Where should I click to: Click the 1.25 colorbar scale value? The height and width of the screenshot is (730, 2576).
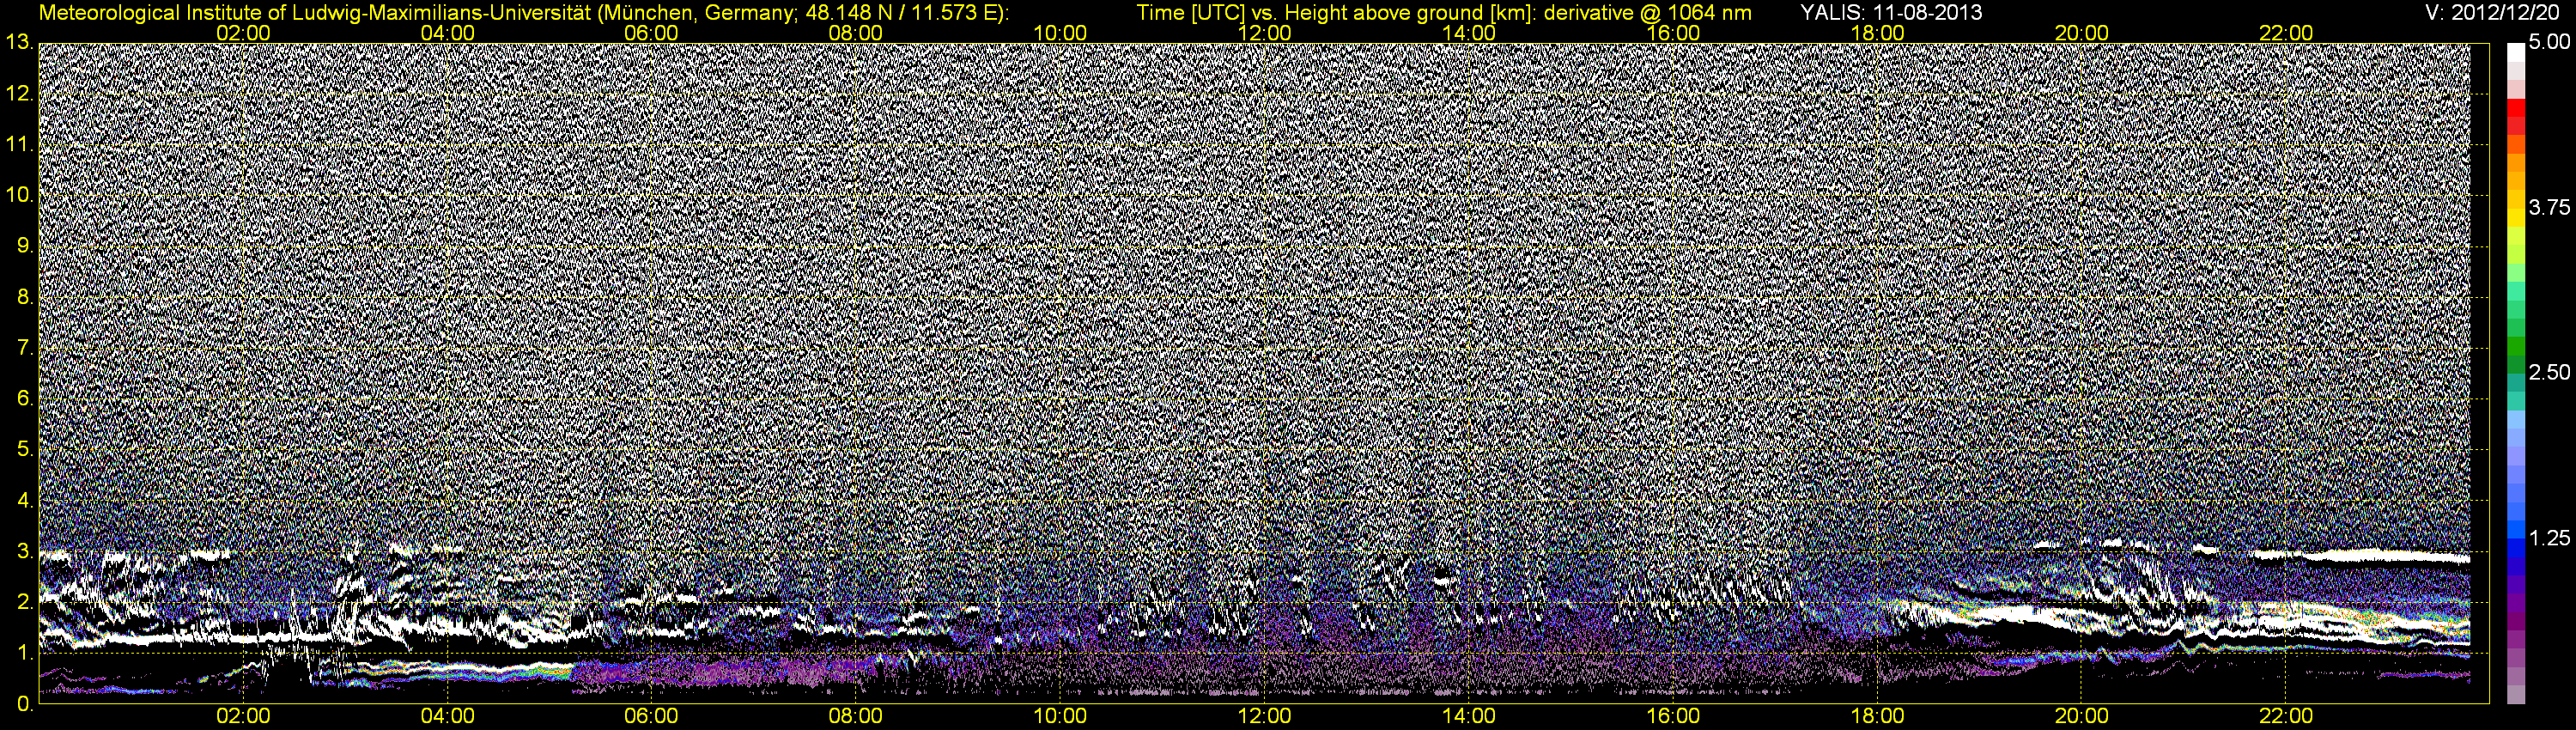point(2550,538)
